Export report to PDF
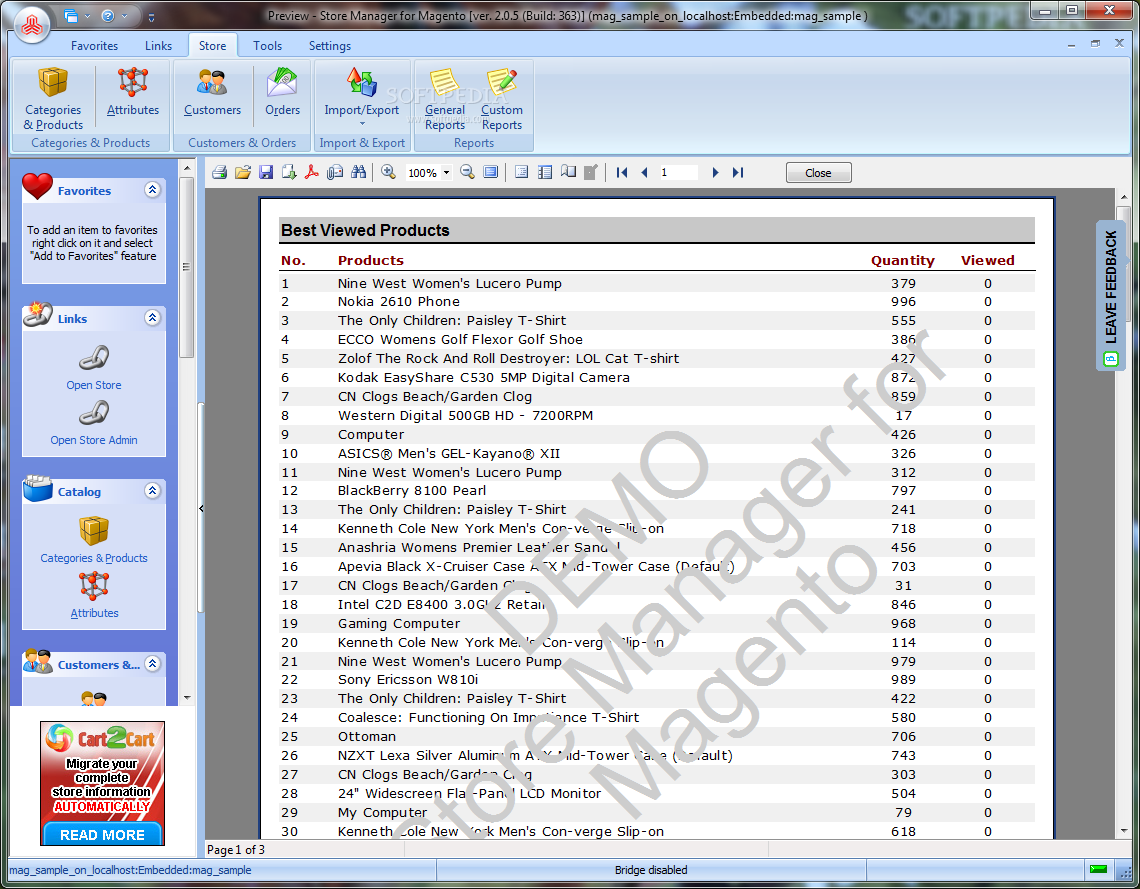The image size is (1140, 889). coord(312,172)
